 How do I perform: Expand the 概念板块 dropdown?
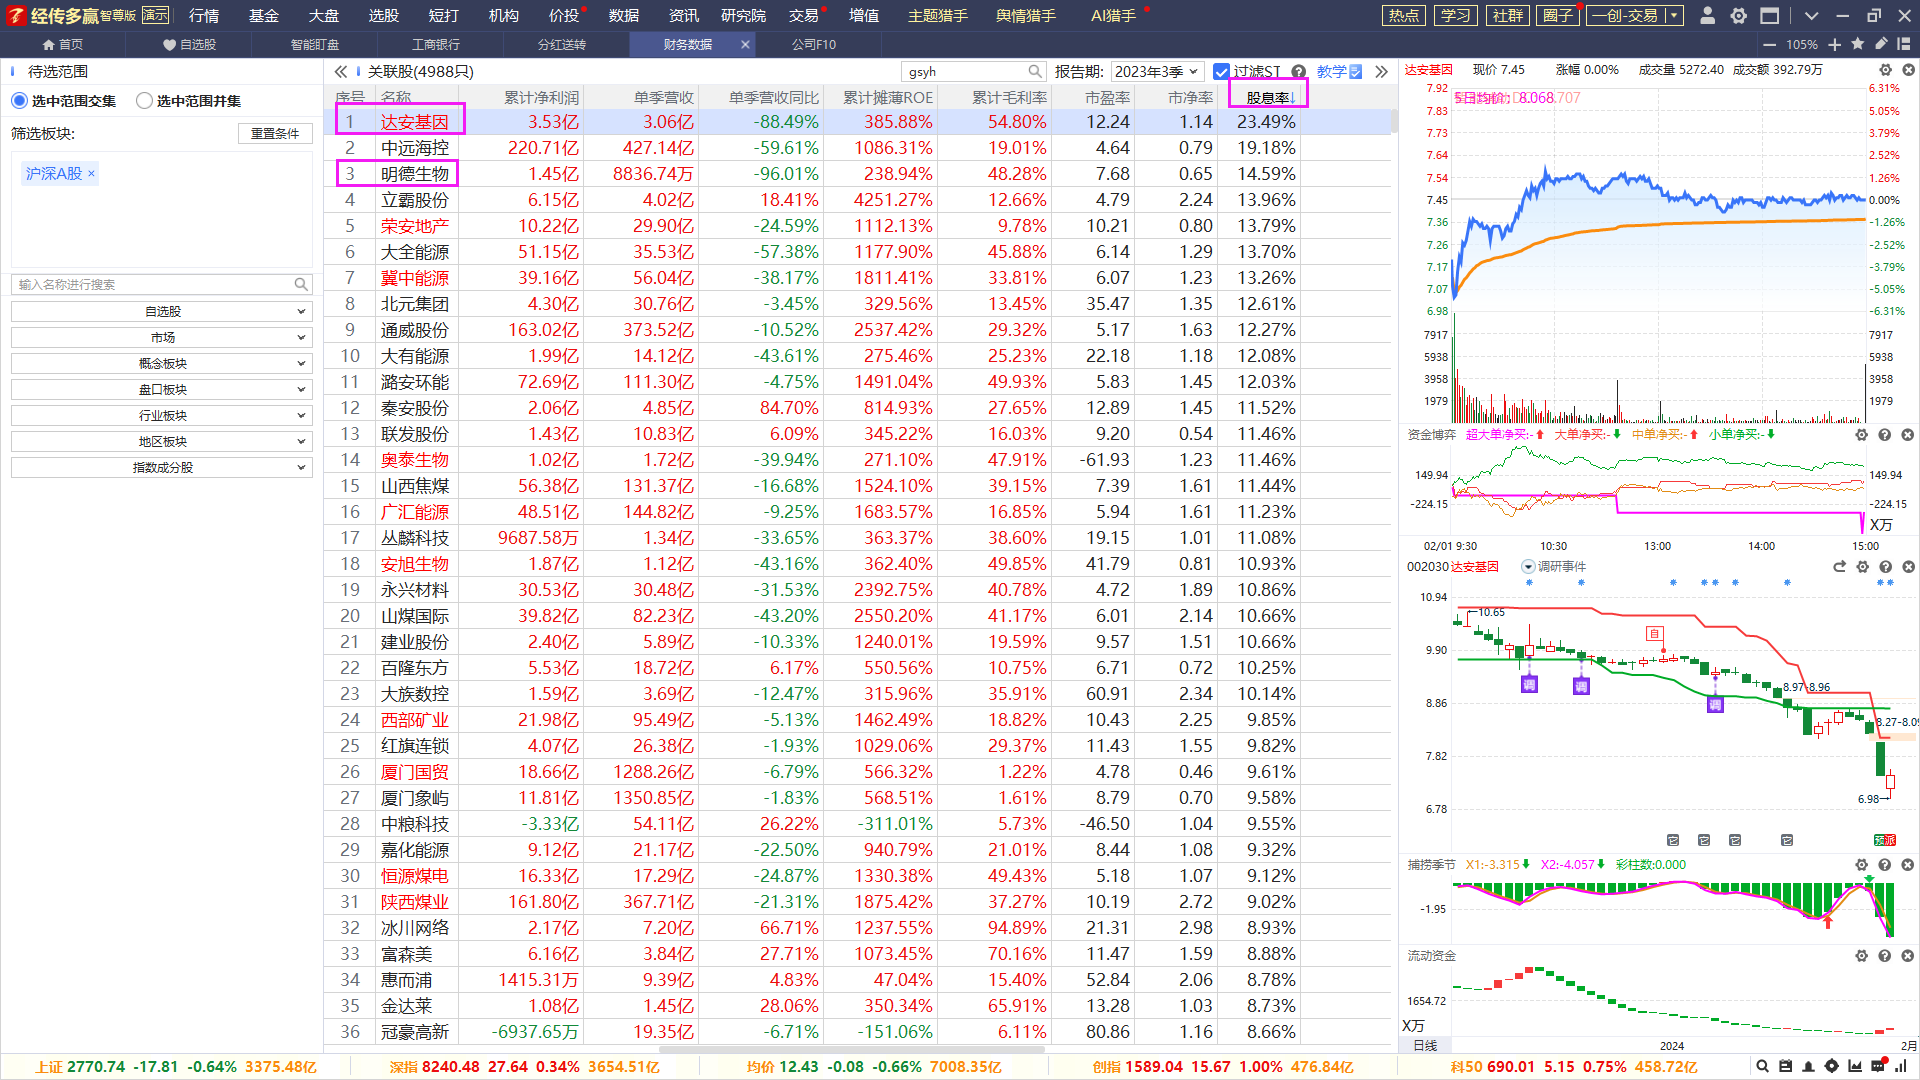click(x=162, y=363)
